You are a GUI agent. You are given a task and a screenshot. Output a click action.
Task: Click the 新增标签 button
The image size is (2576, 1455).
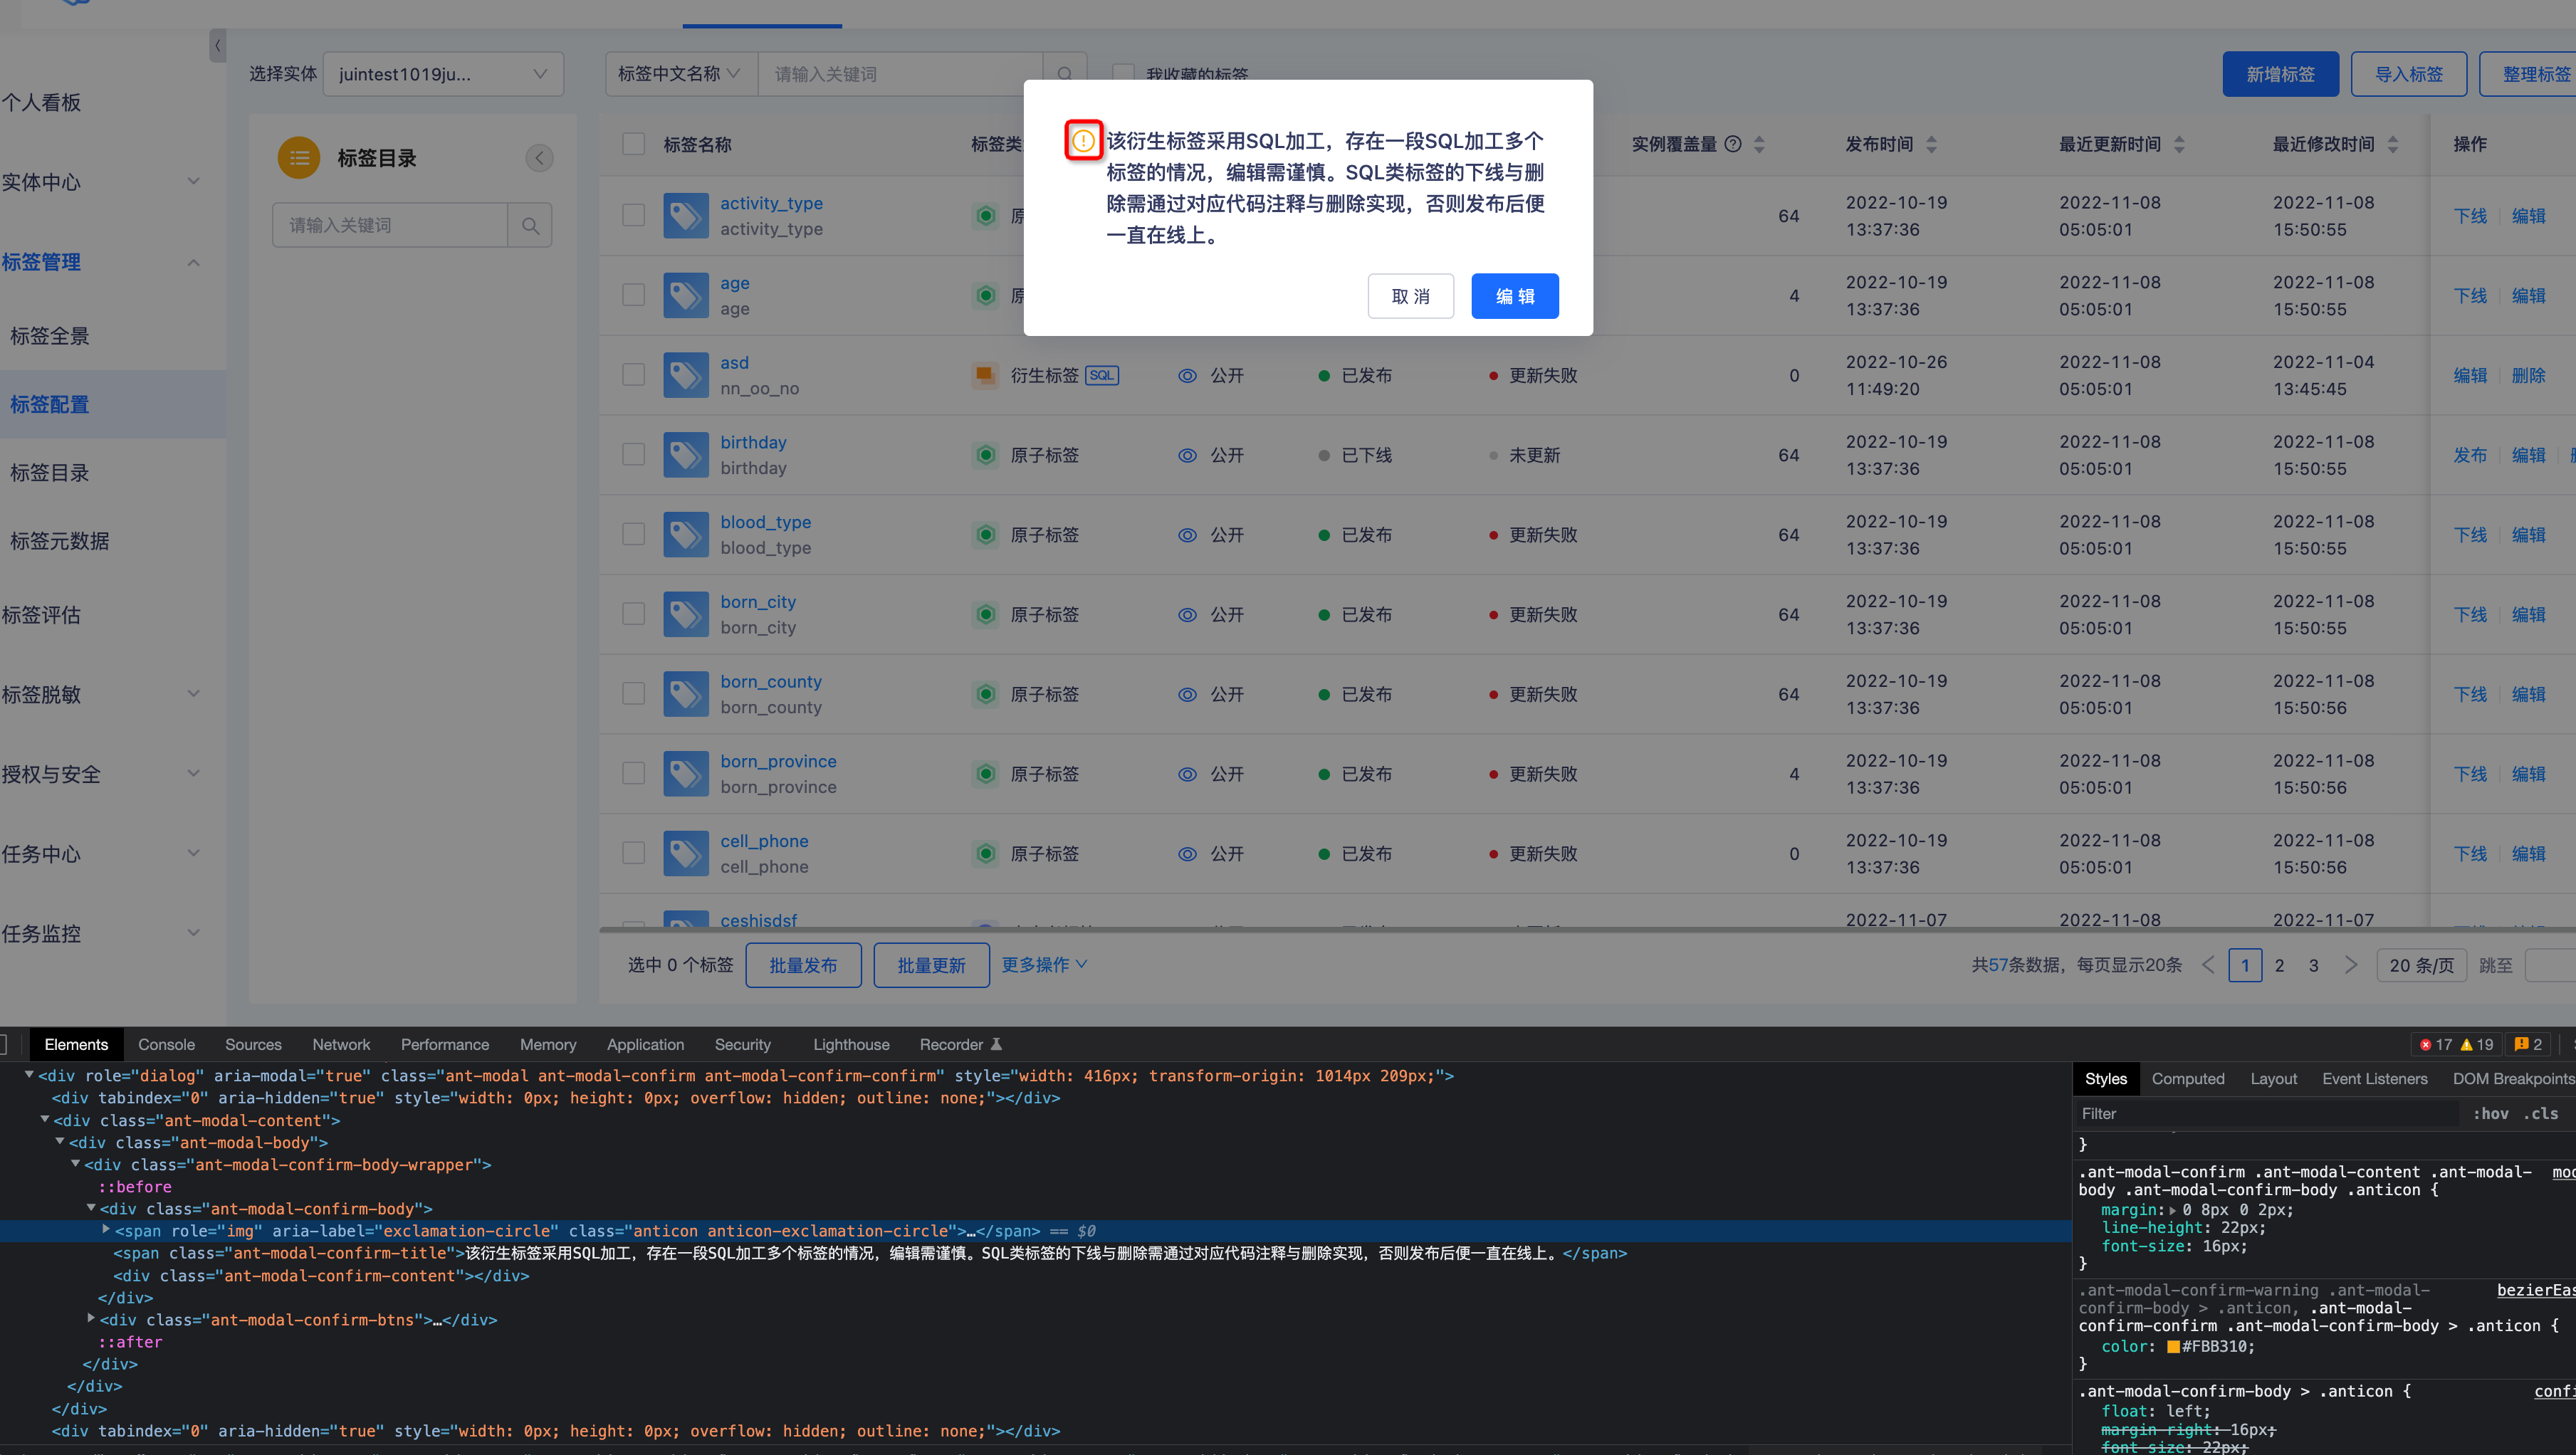click(2281, 73)
